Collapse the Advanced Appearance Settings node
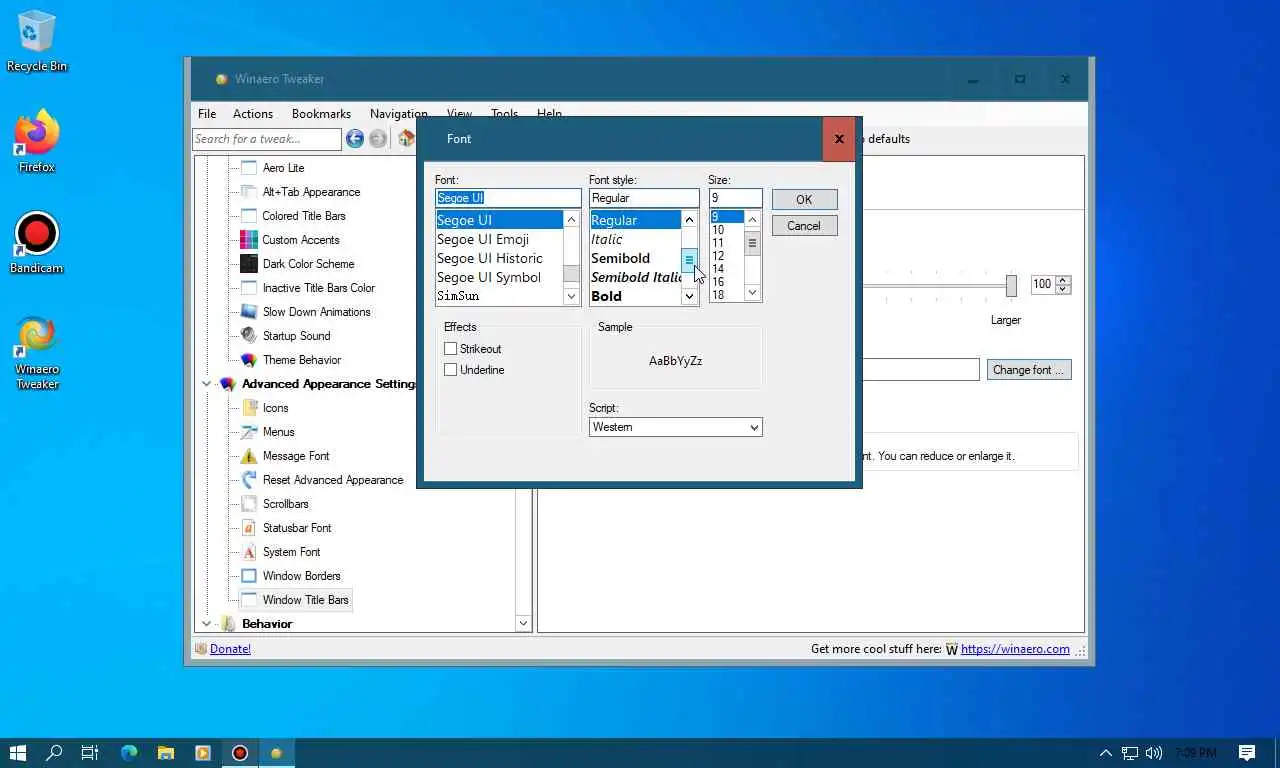Image resolution: width=1280 pixels, height=768 pixels. [x=207, y=384]
